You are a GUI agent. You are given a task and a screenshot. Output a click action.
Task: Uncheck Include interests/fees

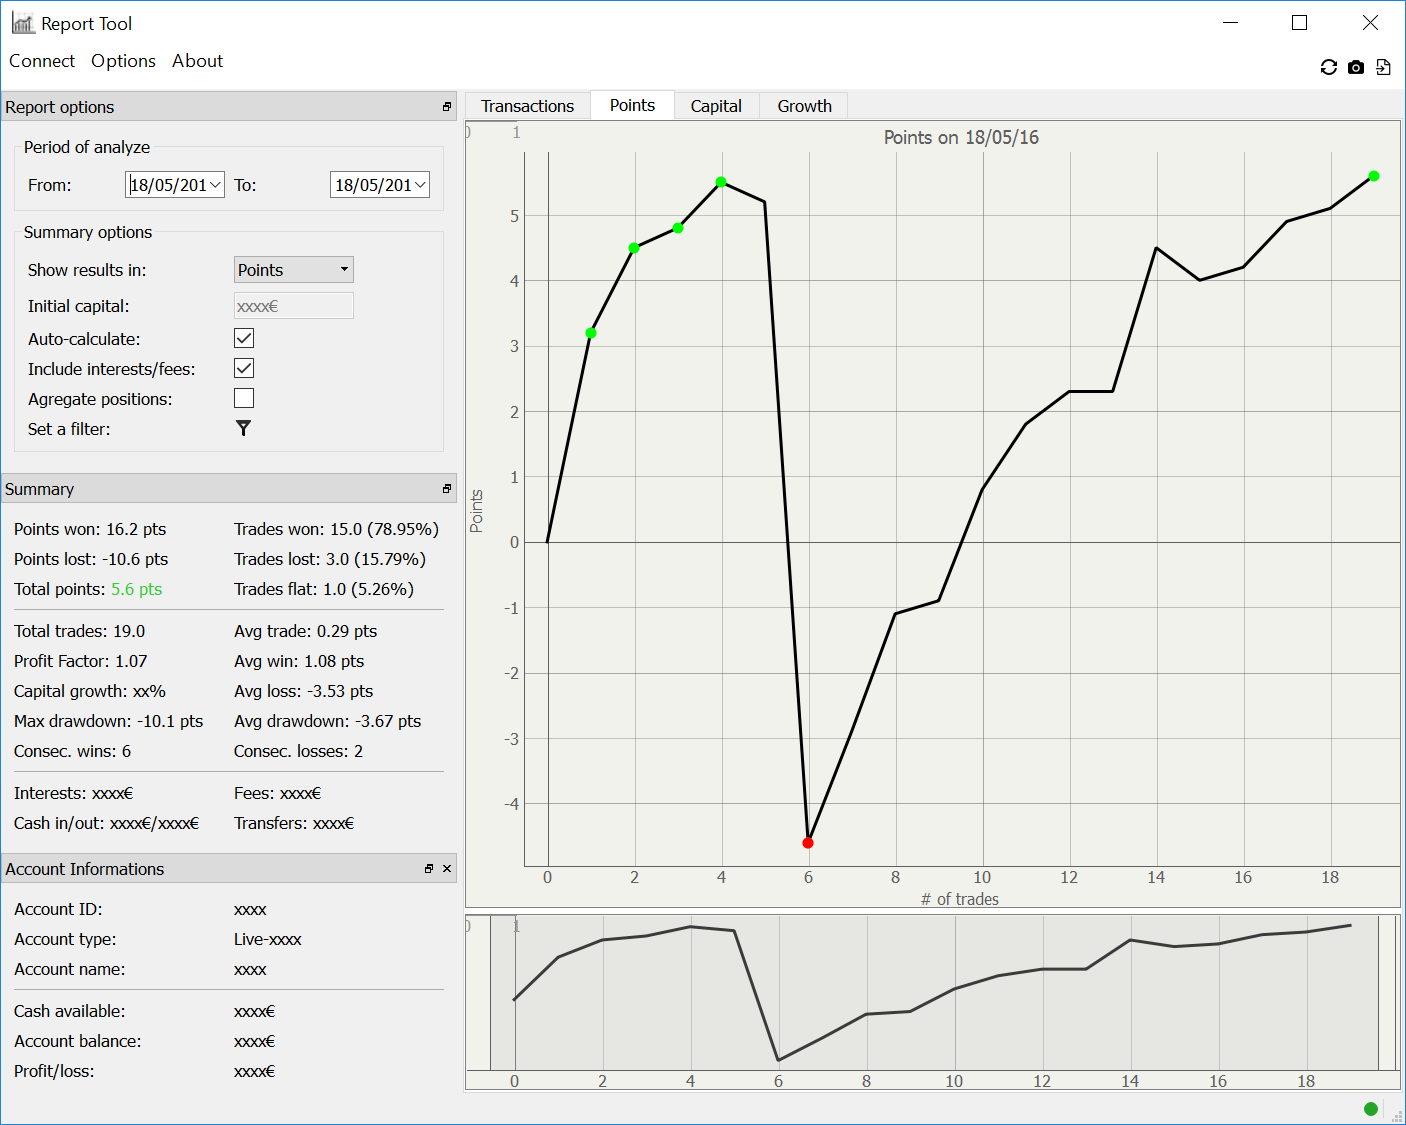(x=244, y=368)
